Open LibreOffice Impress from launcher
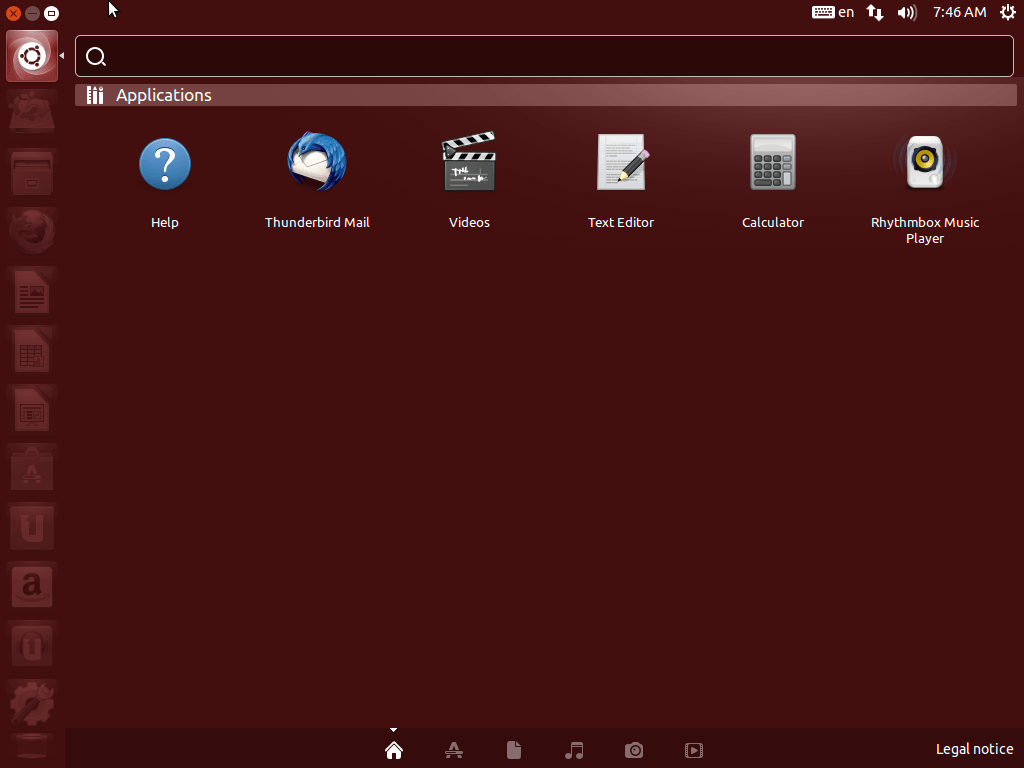 32,409
